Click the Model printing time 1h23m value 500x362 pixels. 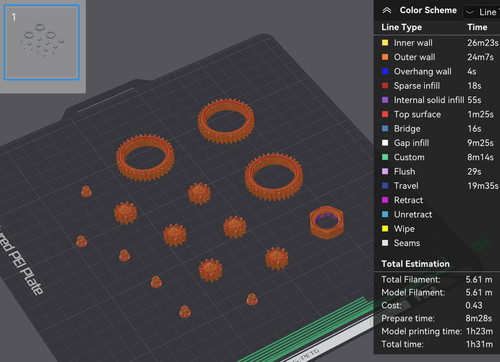pos(479,331)
